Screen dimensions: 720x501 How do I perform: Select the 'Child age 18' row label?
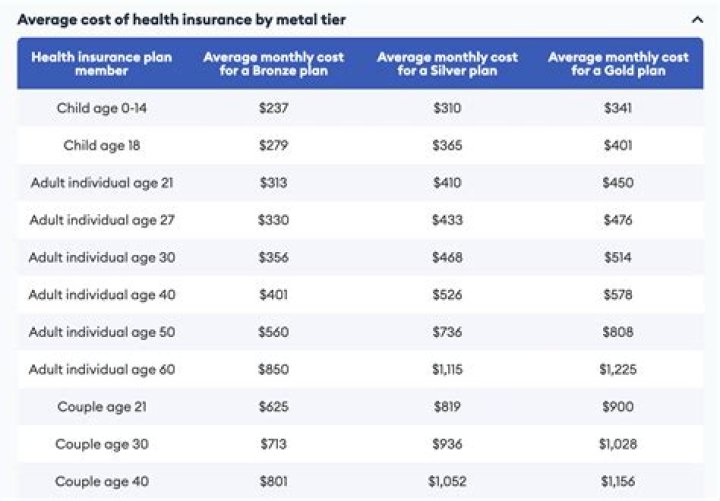pyautogui.click(x=102, y=145)
